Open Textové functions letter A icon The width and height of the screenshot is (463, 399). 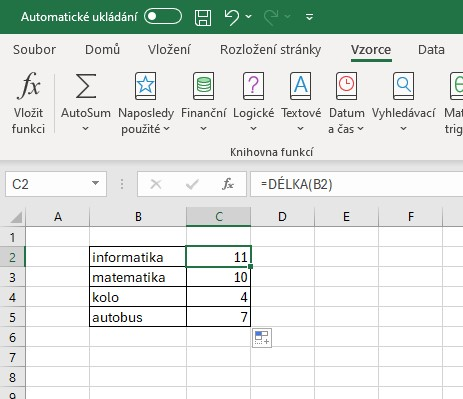click(301, 86)
